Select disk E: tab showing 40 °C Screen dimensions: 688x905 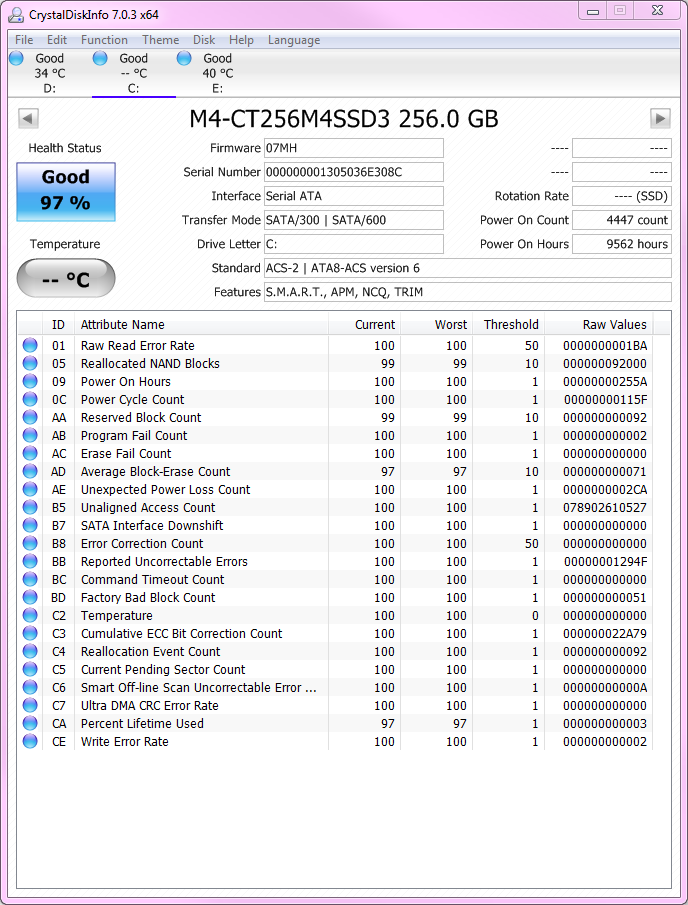tap(217, 73)
